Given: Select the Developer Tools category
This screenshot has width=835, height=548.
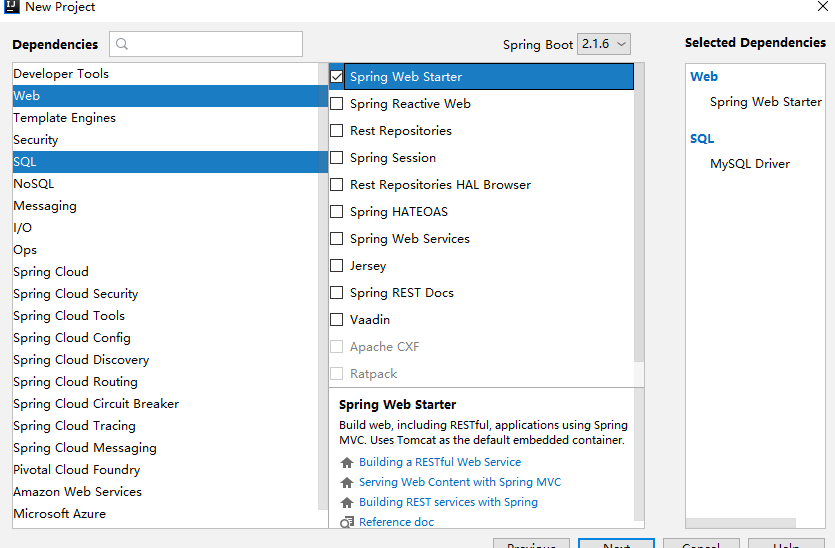Looking at the screenshot, I should [165, 73].
